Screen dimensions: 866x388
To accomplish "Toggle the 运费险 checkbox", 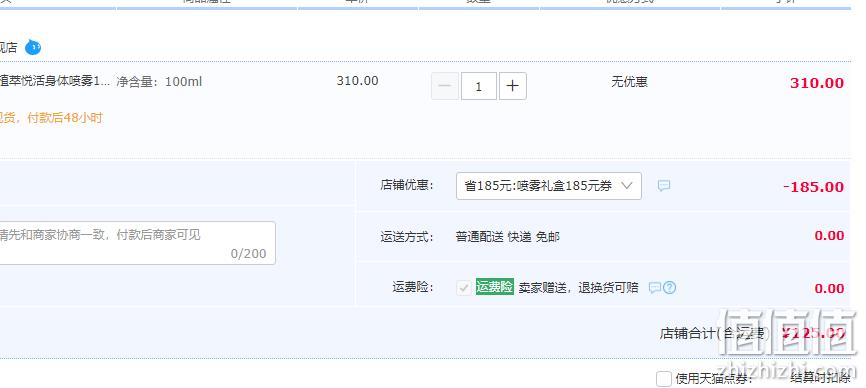I will [x=464, y=288].
